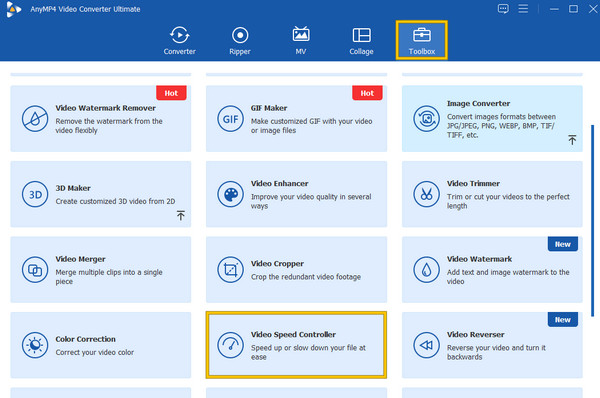The image size is (600, 398).
Task: Click the AnyMP4 app logo
Action: (13, 9)
